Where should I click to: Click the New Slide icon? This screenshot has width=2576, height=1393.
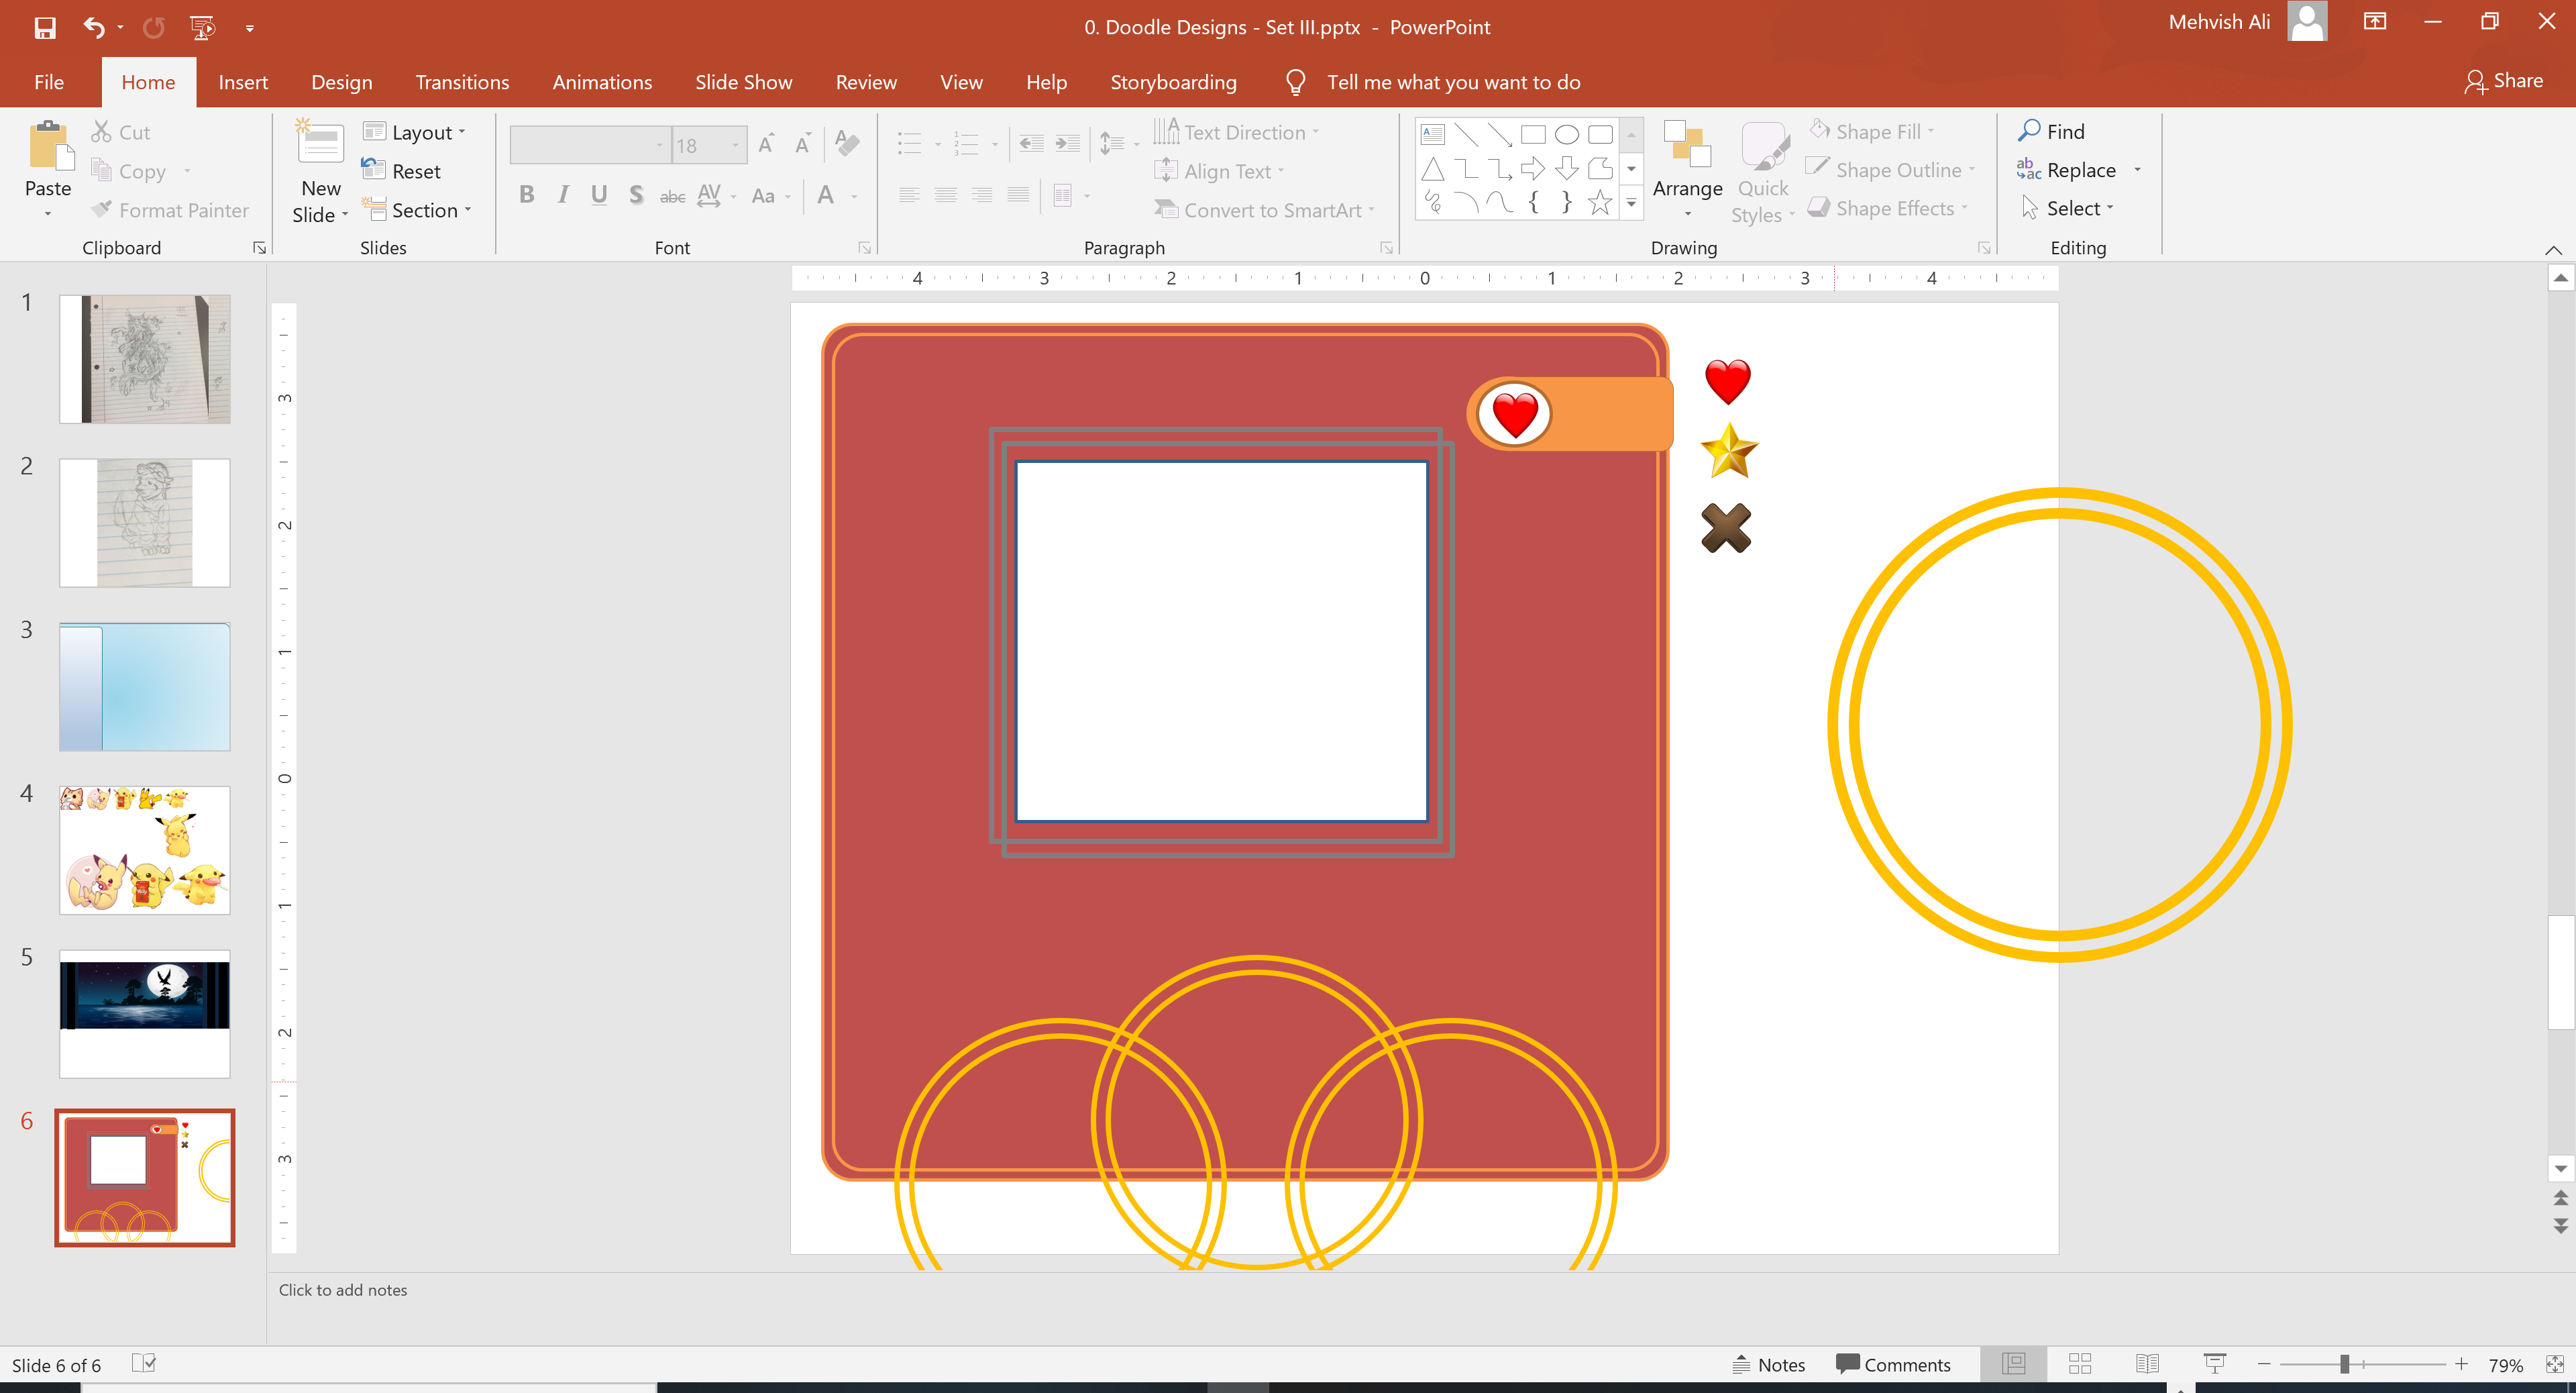[x=320, y=146]
